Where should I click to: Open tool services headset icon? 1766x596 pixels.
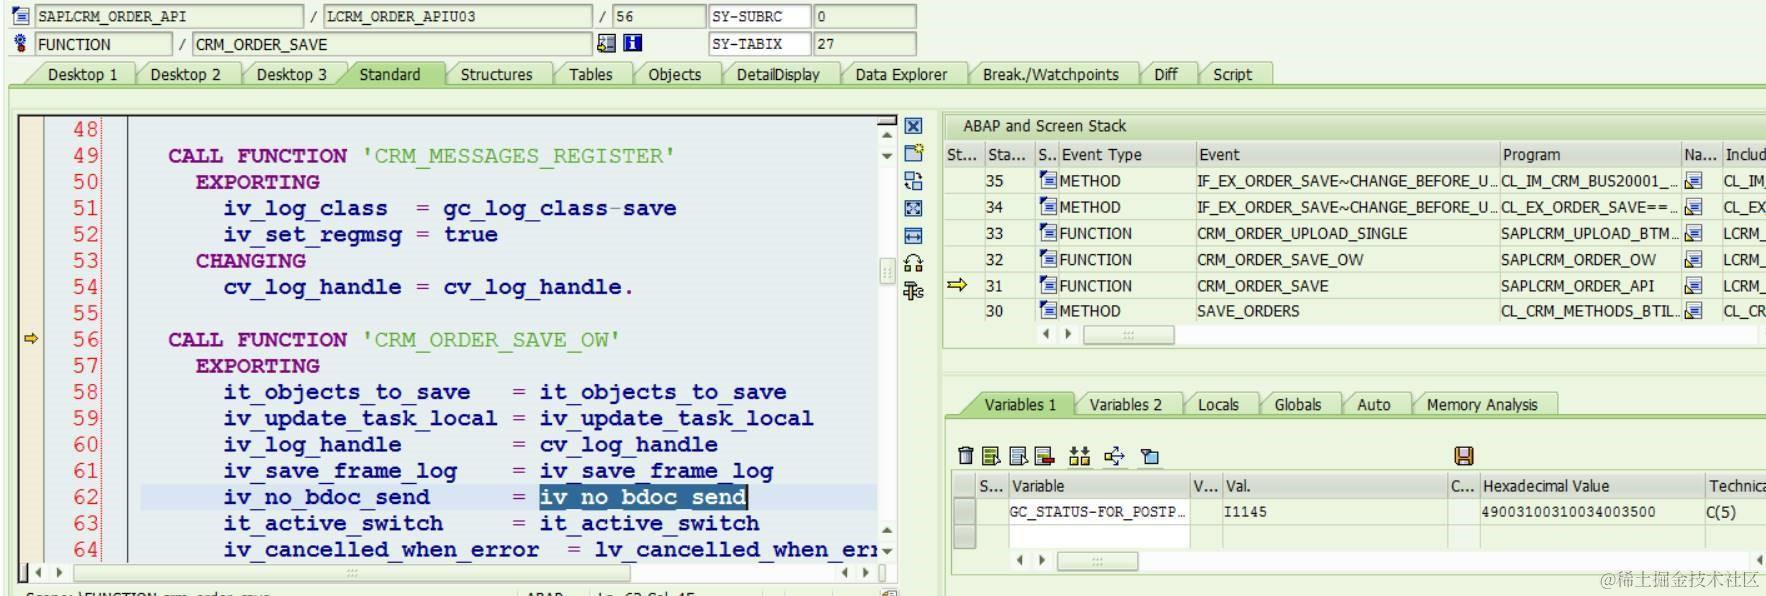click(x=913, y=263)
